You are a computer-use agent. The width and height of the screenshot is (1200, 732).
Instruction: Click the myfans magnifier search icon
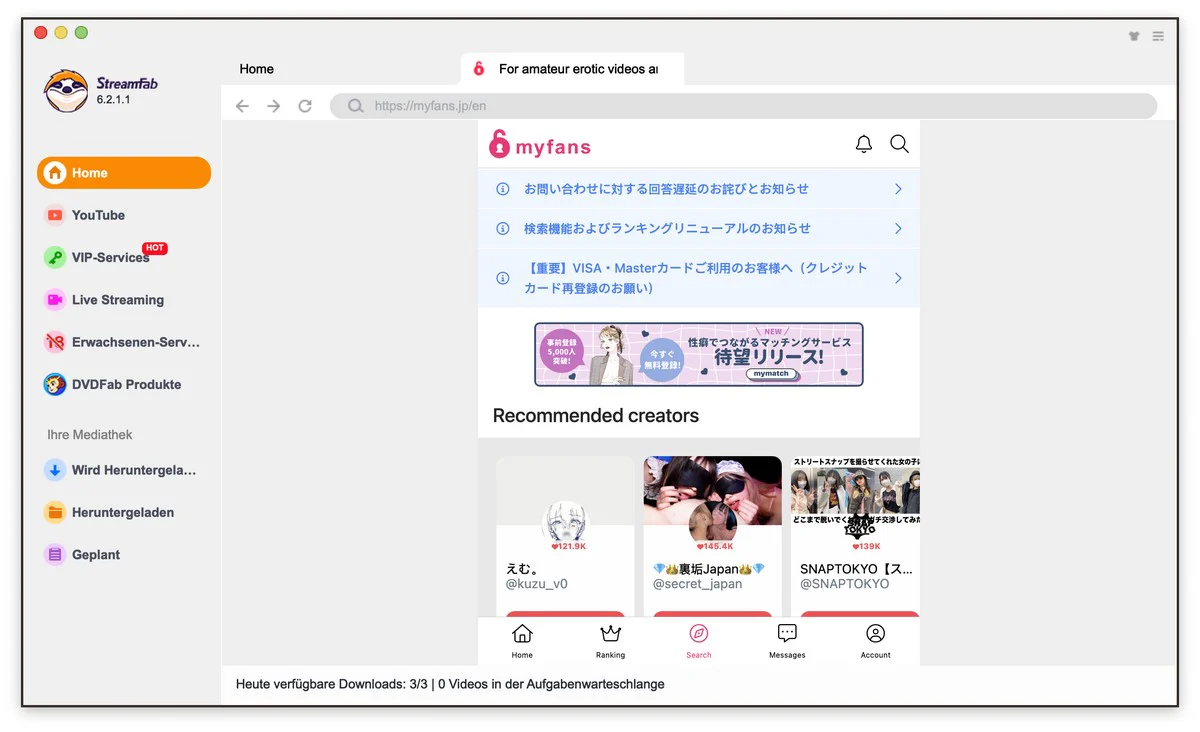[899, 145]
